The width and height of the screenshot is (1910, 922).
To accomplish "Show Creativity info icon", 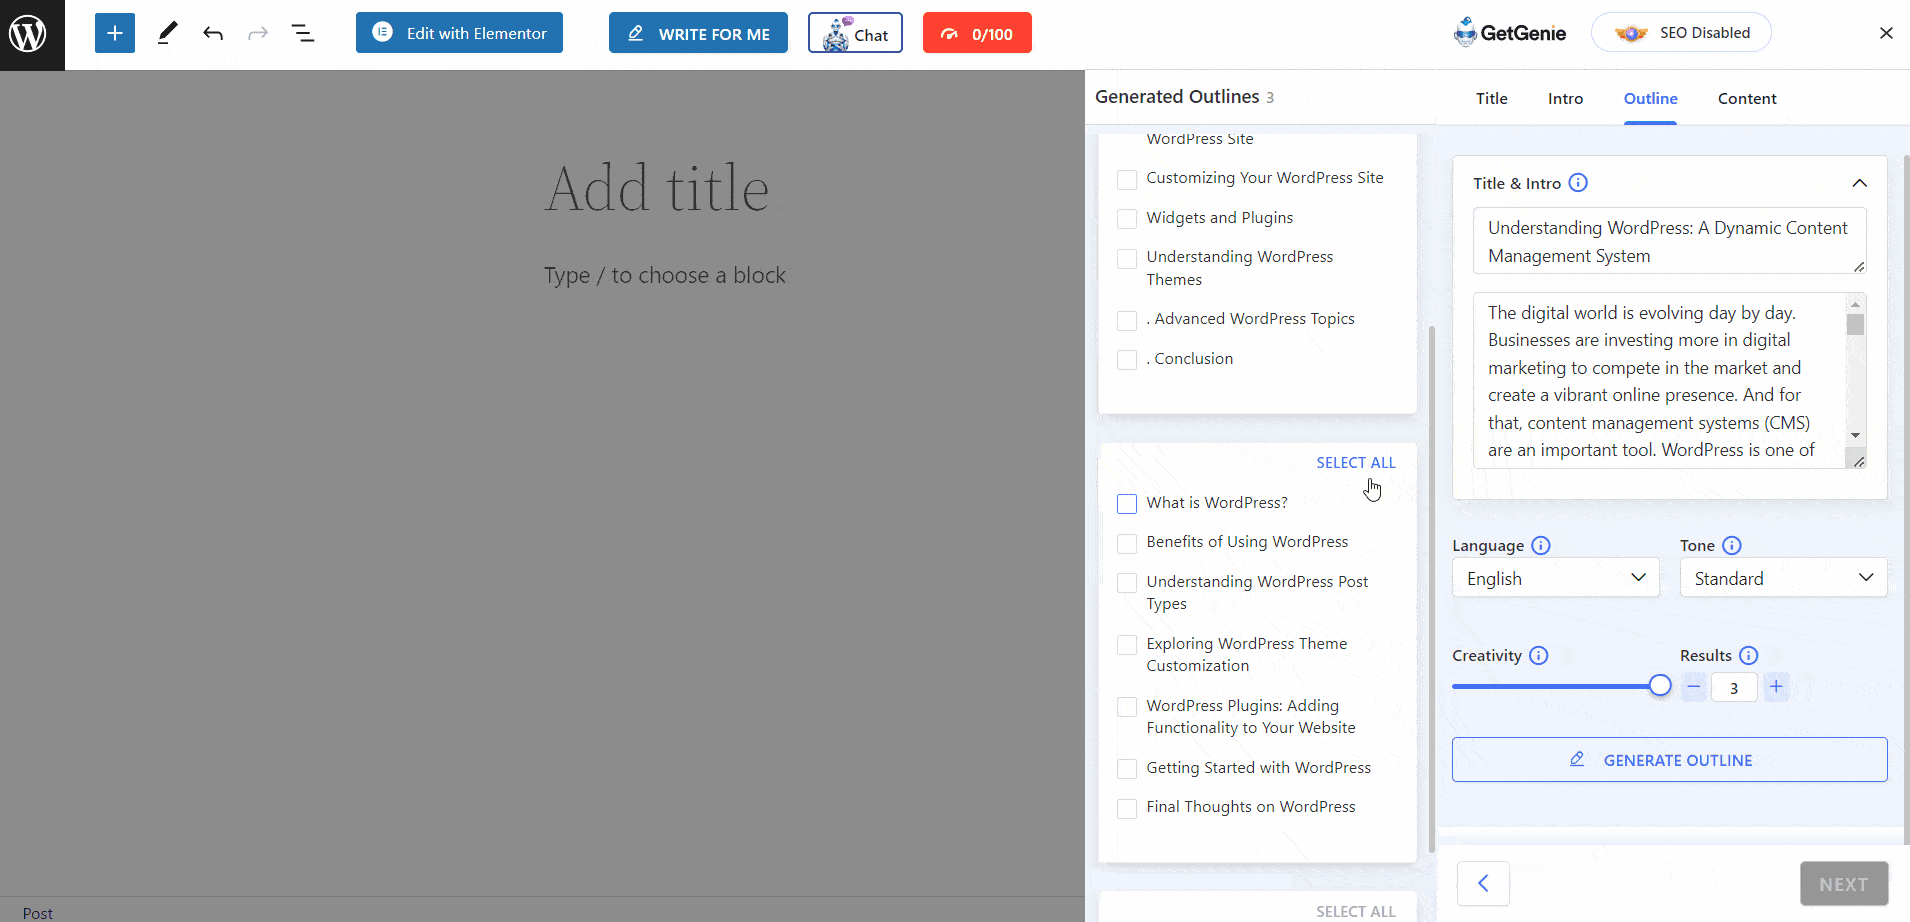I will 1539,655.
